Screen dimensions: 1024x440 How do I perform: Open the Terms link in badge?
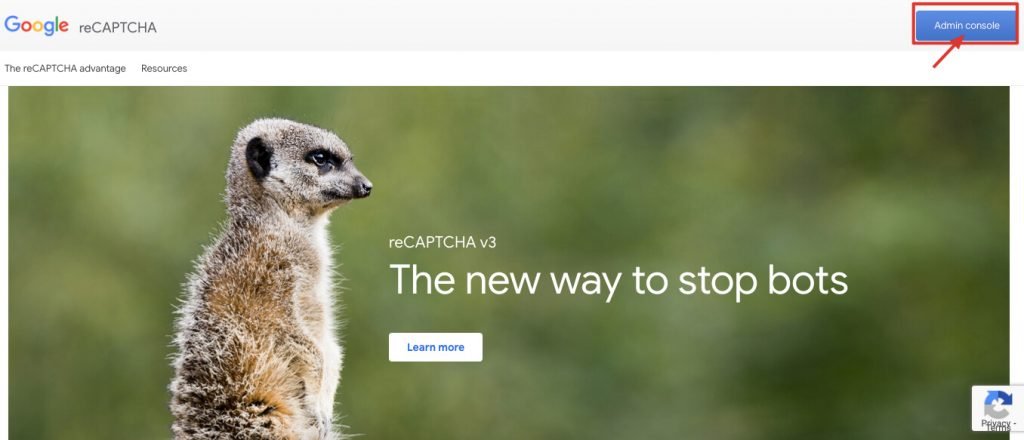click(x=999, y=428)
